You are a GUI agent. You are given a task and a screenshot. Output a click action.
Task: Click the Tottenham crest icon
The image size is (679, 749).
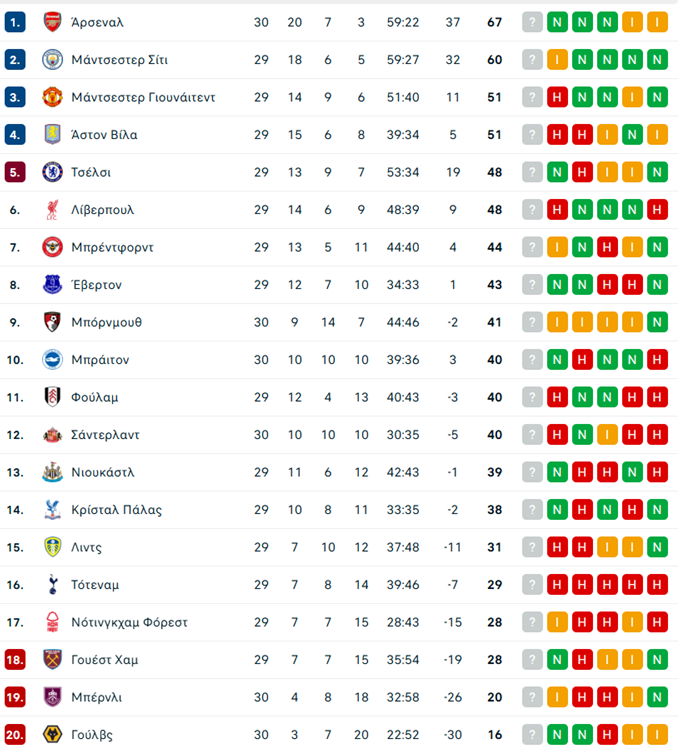pos(52,585)
